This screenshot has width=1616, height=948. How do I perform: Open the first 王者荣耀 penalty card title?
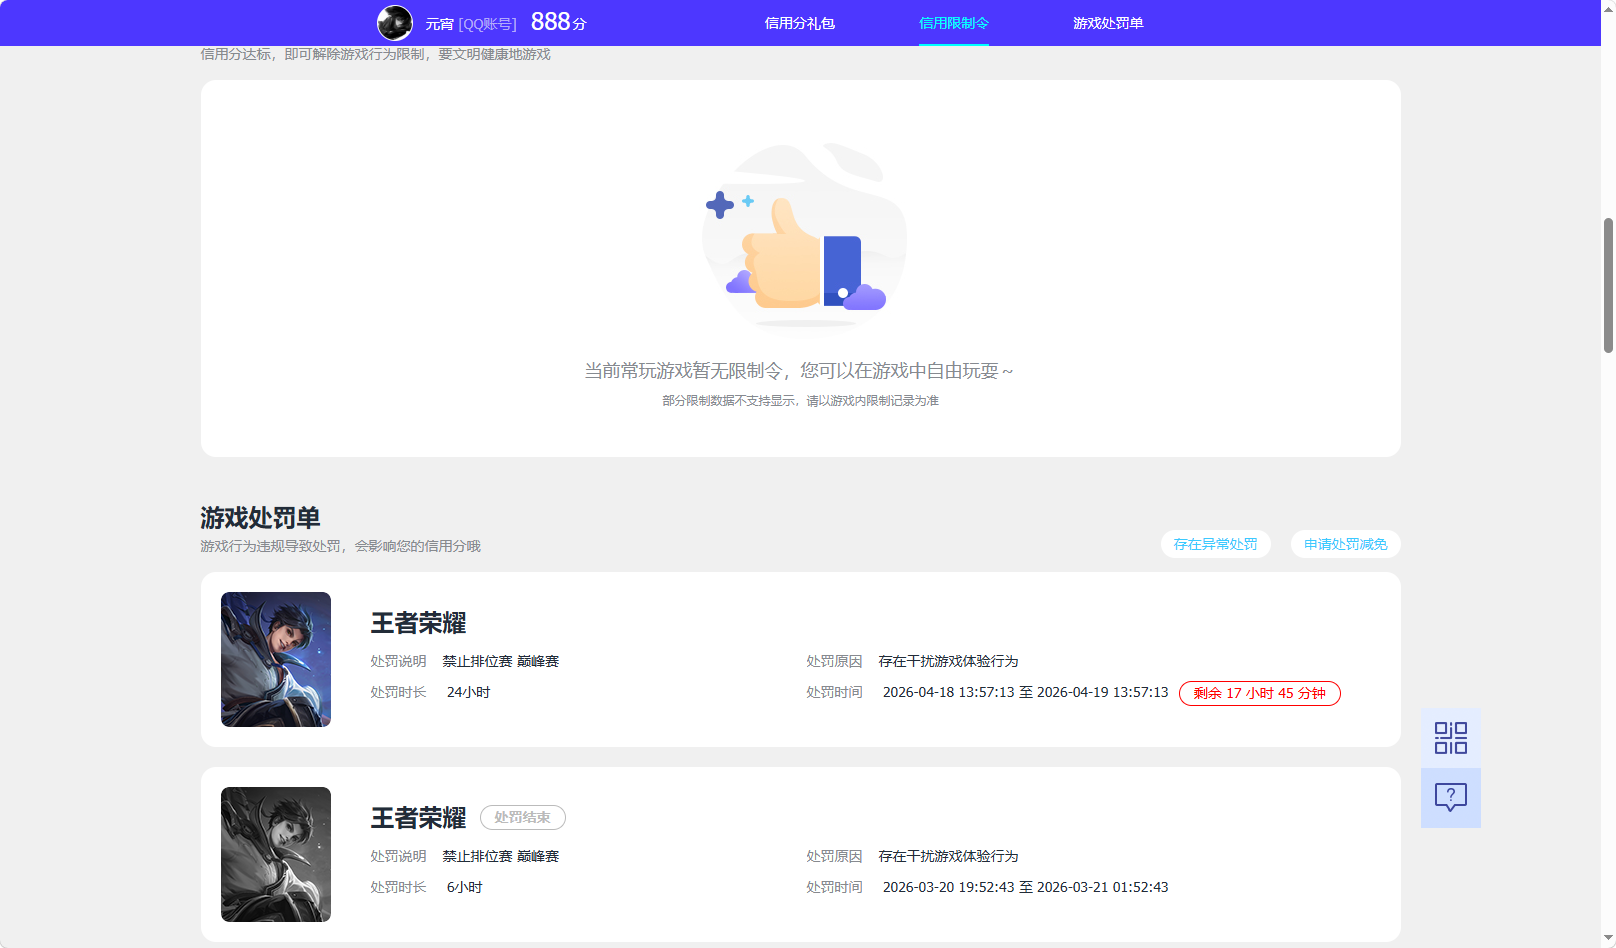tap(416, 623)
